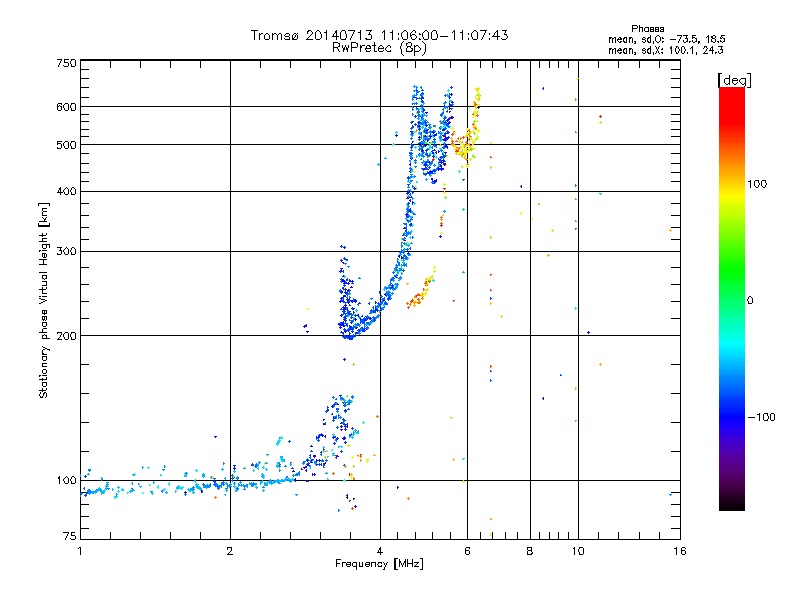Click the phase colorbar
Viewport: 800px width, 600px height.
732,299
